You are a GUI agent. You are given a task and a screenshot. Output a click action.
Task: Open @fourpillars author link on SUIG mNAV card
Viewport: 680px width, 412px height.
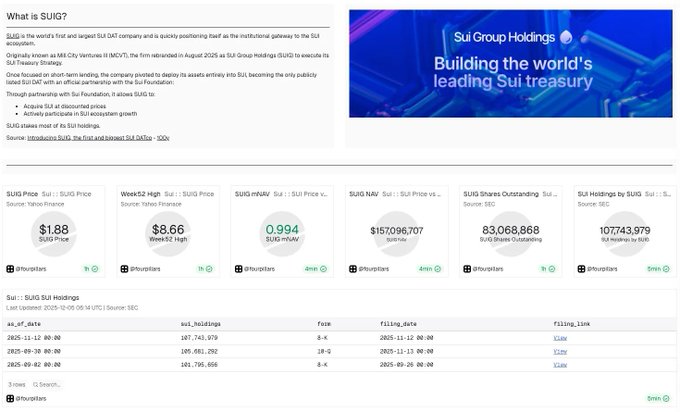coord(259,269)
